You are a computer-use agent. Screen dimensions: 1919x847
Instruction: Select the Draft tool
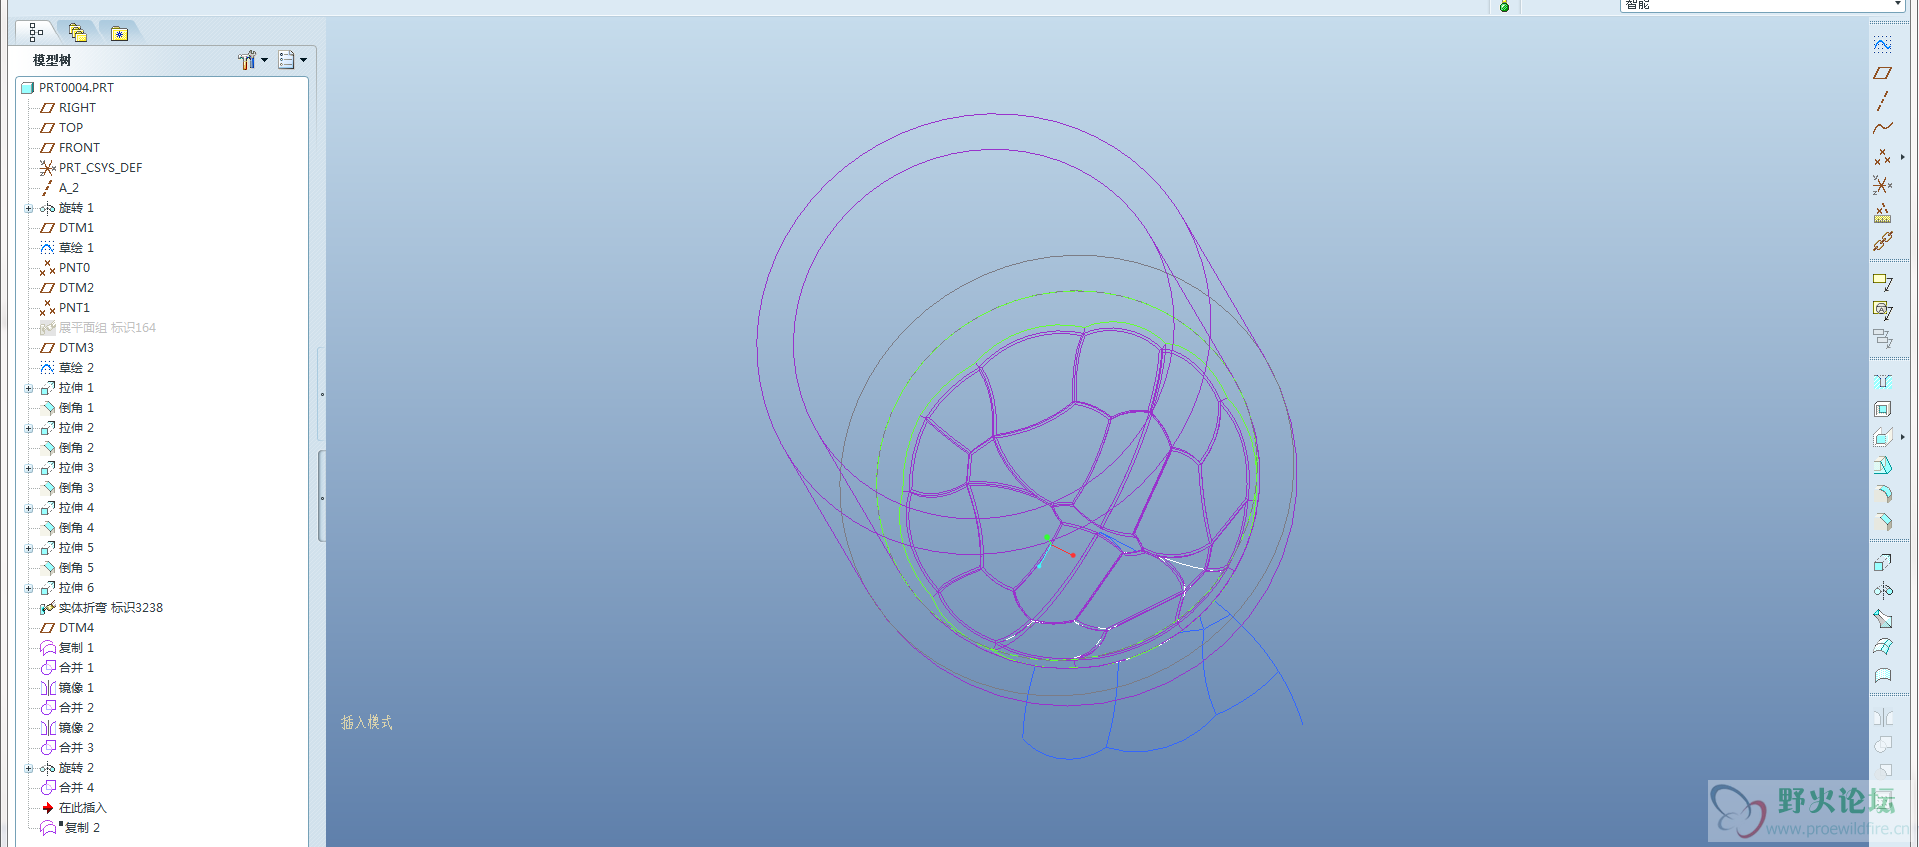click(x=1882, y=465)
